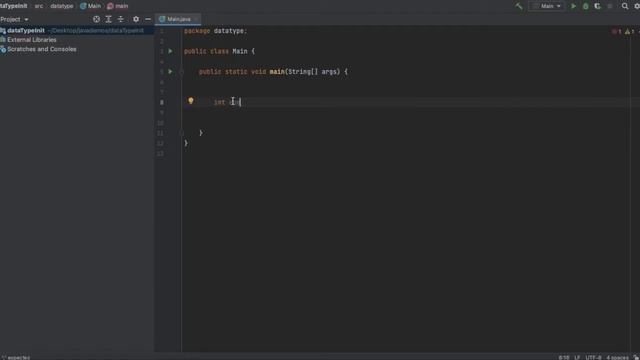
Task: Open Project panel options gear
Action: click(x=136, y=19)
